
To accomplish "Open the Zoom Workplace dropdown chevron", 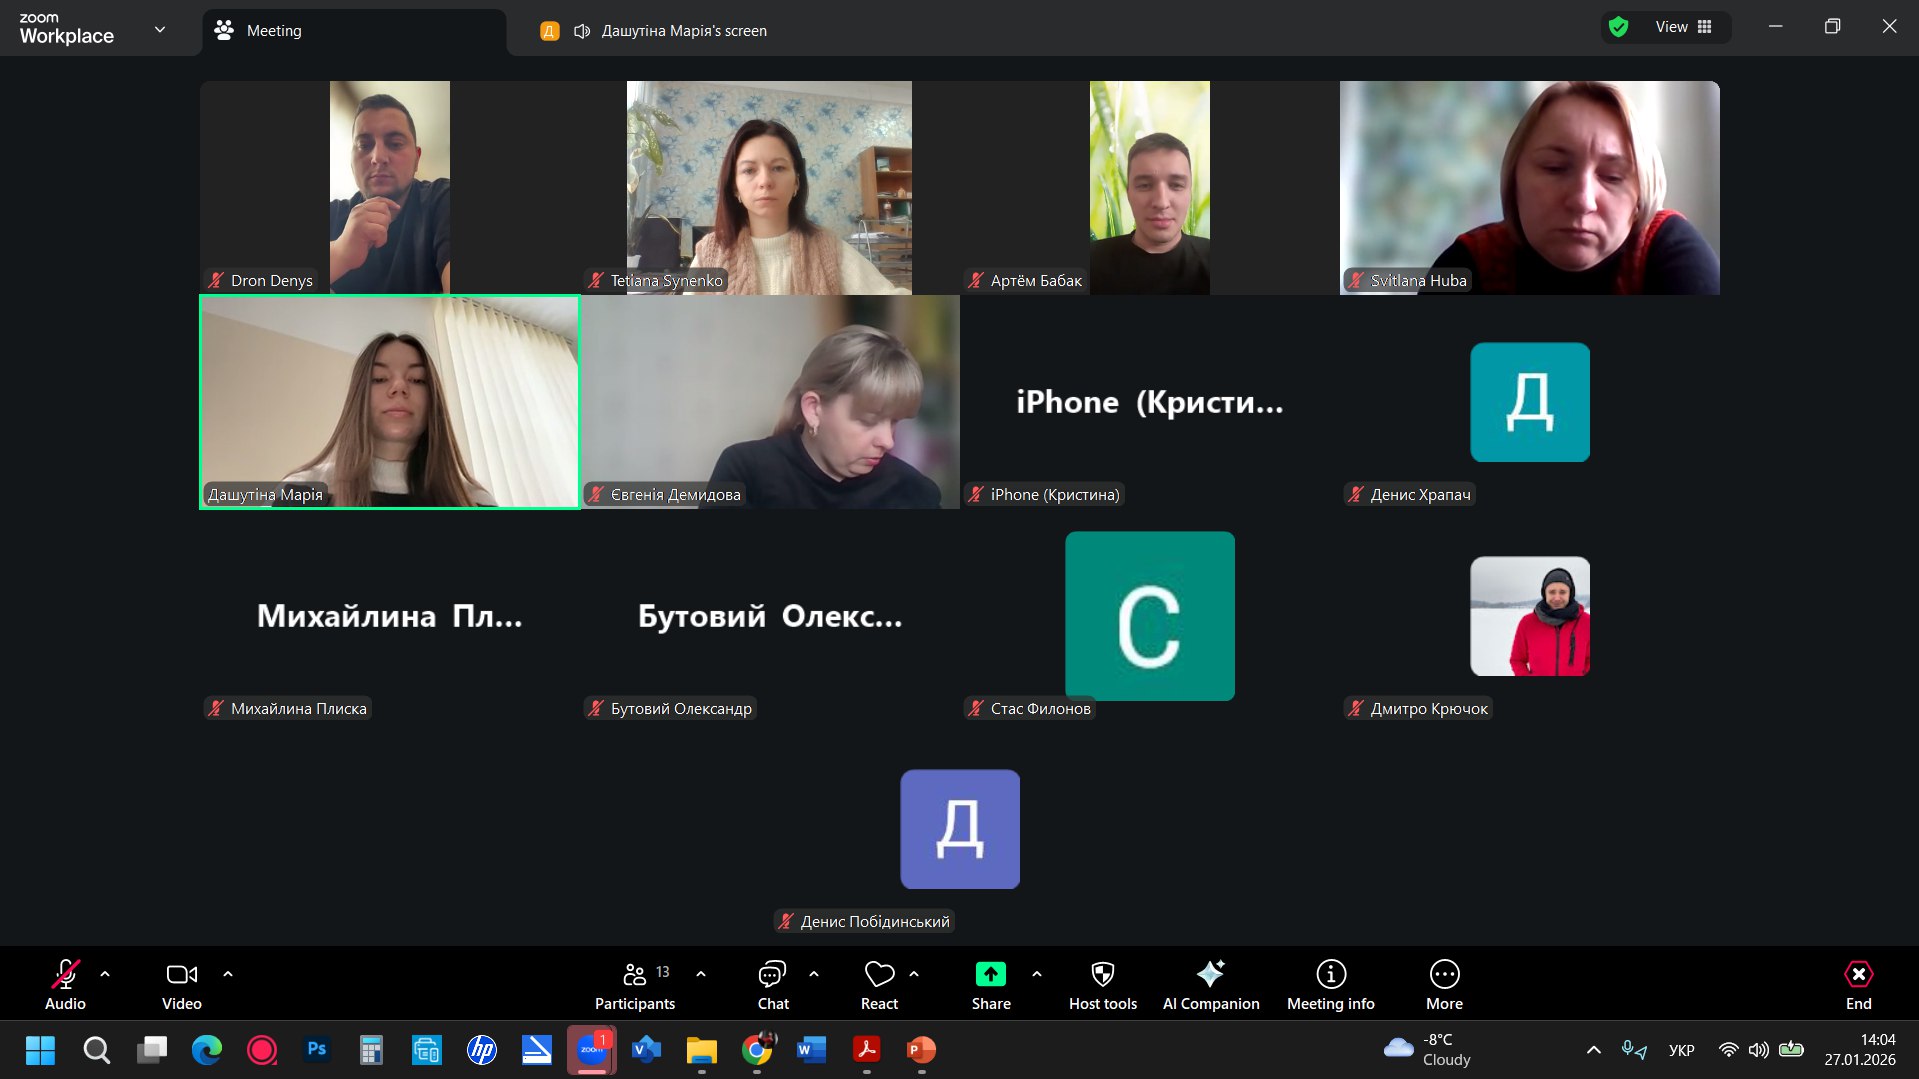I will click(160, 29).
